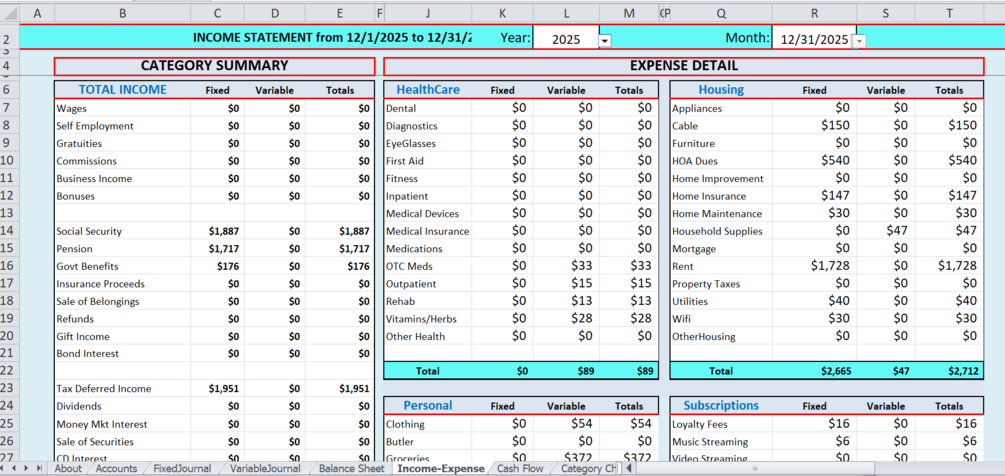Open the partially shown Category sheet tab
This screenshot has height=476, width=1005.
[x=587, y=468]
